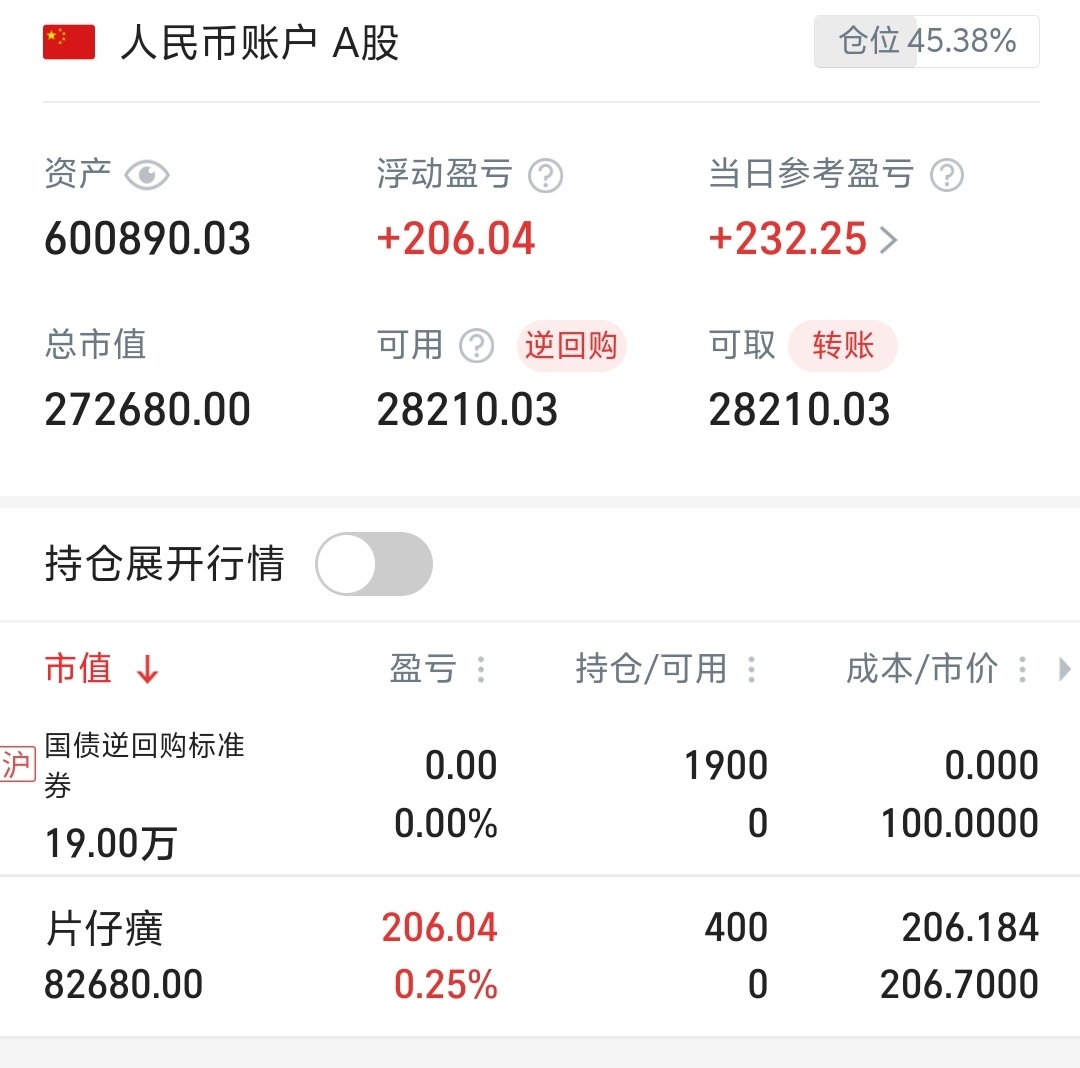Open help icon beside 当日参考盈亏
Viewport: 1080px width, 1068px height.
point(947,176)
